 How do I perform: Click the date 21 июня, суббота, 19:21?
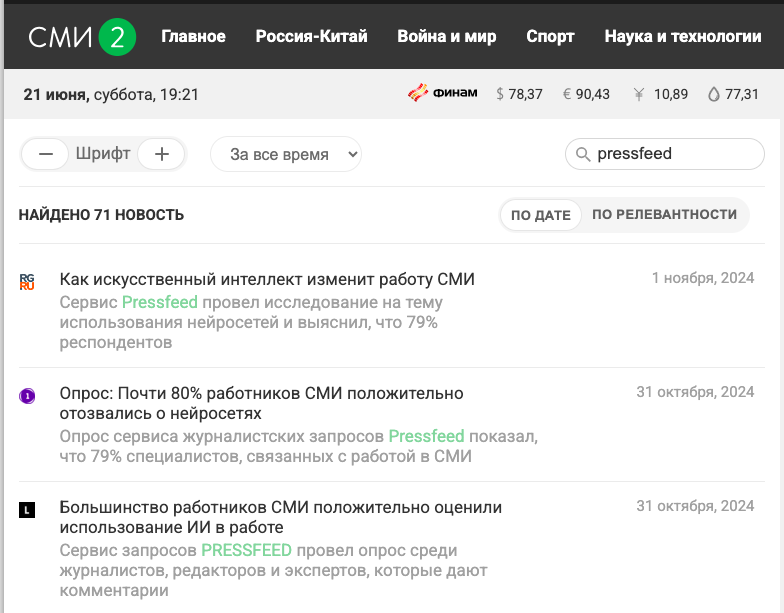click(111, 94)
